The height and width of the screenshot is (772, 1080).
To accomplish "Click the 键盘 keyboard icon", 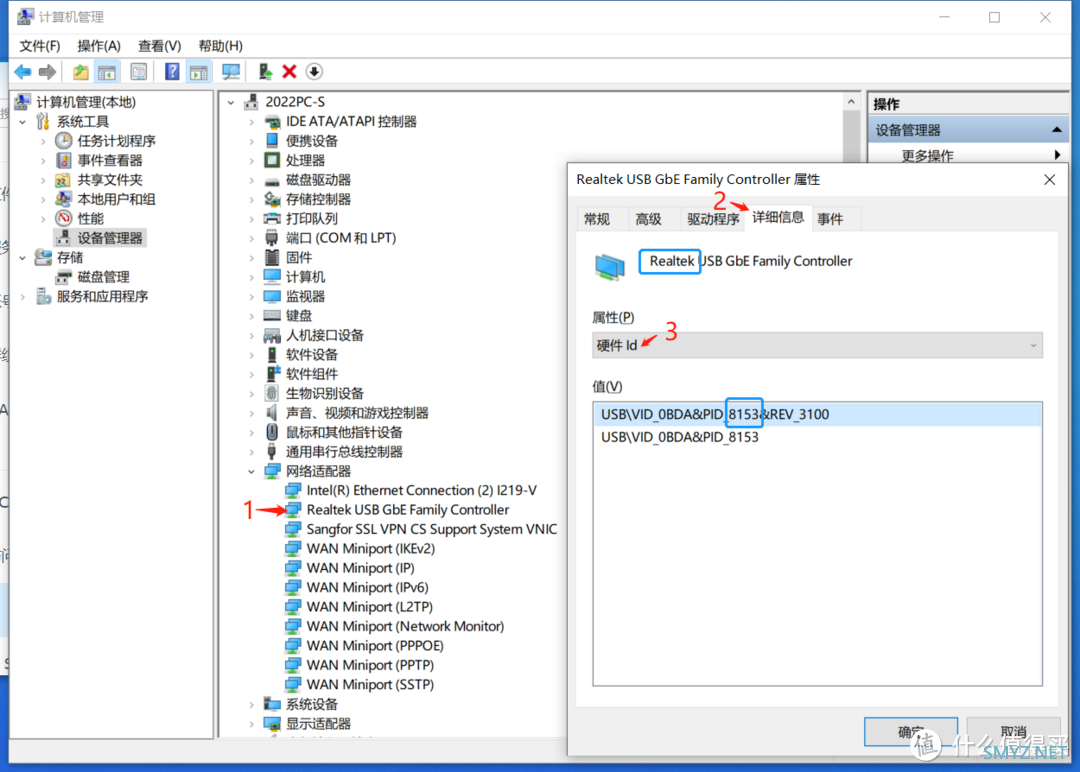I will pos(272,316).
